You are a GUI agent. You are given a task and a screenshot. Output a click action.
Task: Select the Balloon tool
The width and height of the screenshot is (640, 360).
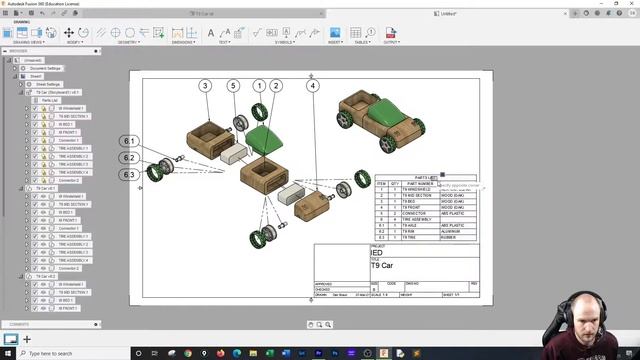pyautogui.click(x=370, y=33)
